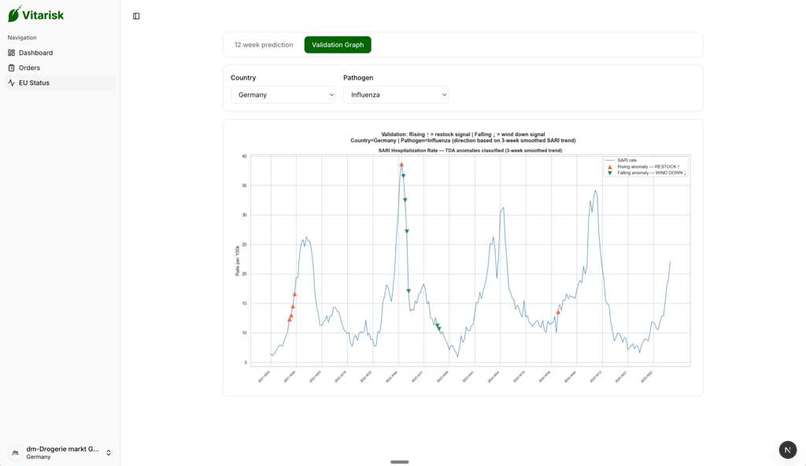Click the EU Status activity icon

coord(11,83)
